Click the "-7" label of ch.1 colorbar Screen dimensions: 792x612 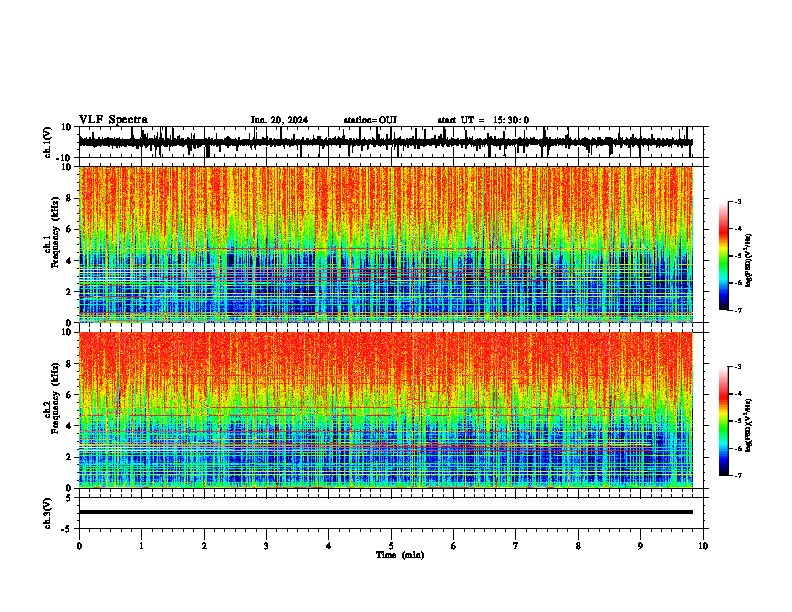(737, 310)
